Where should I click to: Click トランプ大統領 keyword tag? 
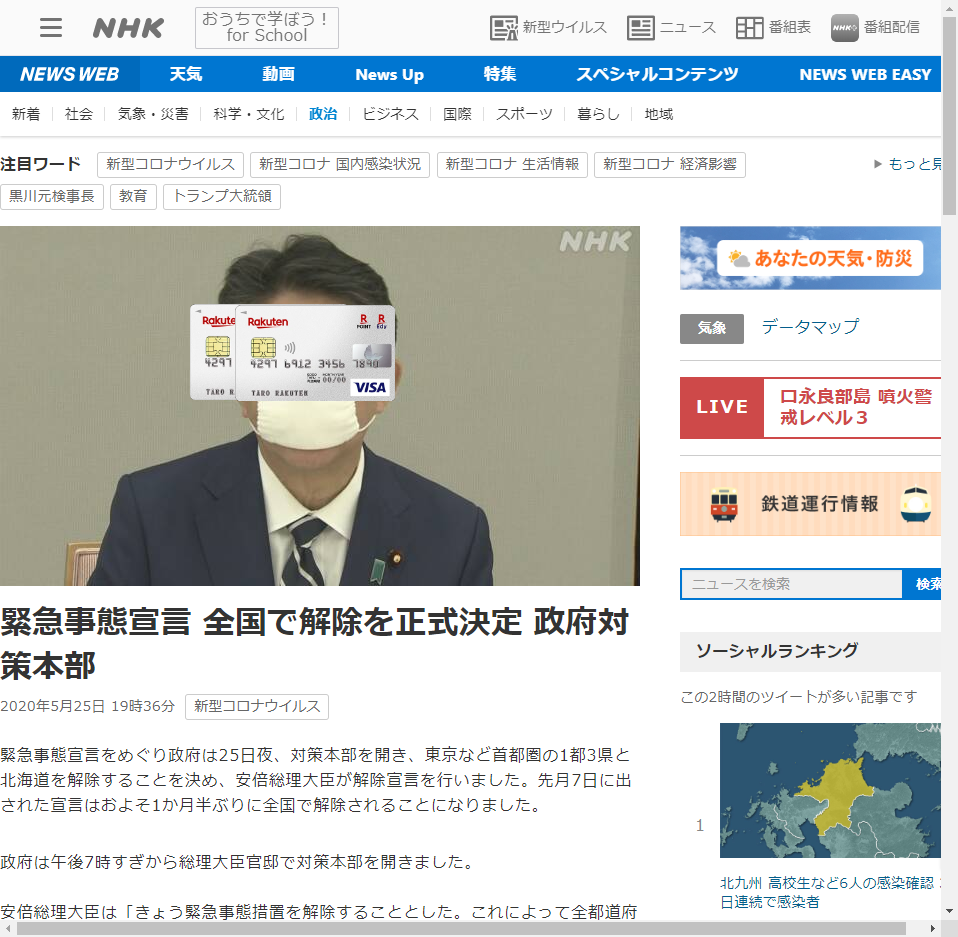click(x=222, y=196)
